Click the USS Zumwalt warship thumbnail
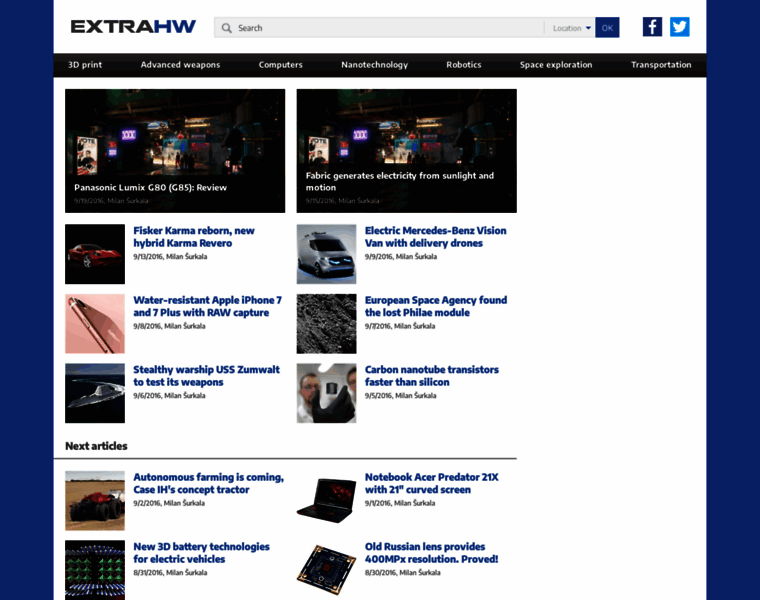The width and height of the screenshot is (760, 600). click(x=95, y=393)
